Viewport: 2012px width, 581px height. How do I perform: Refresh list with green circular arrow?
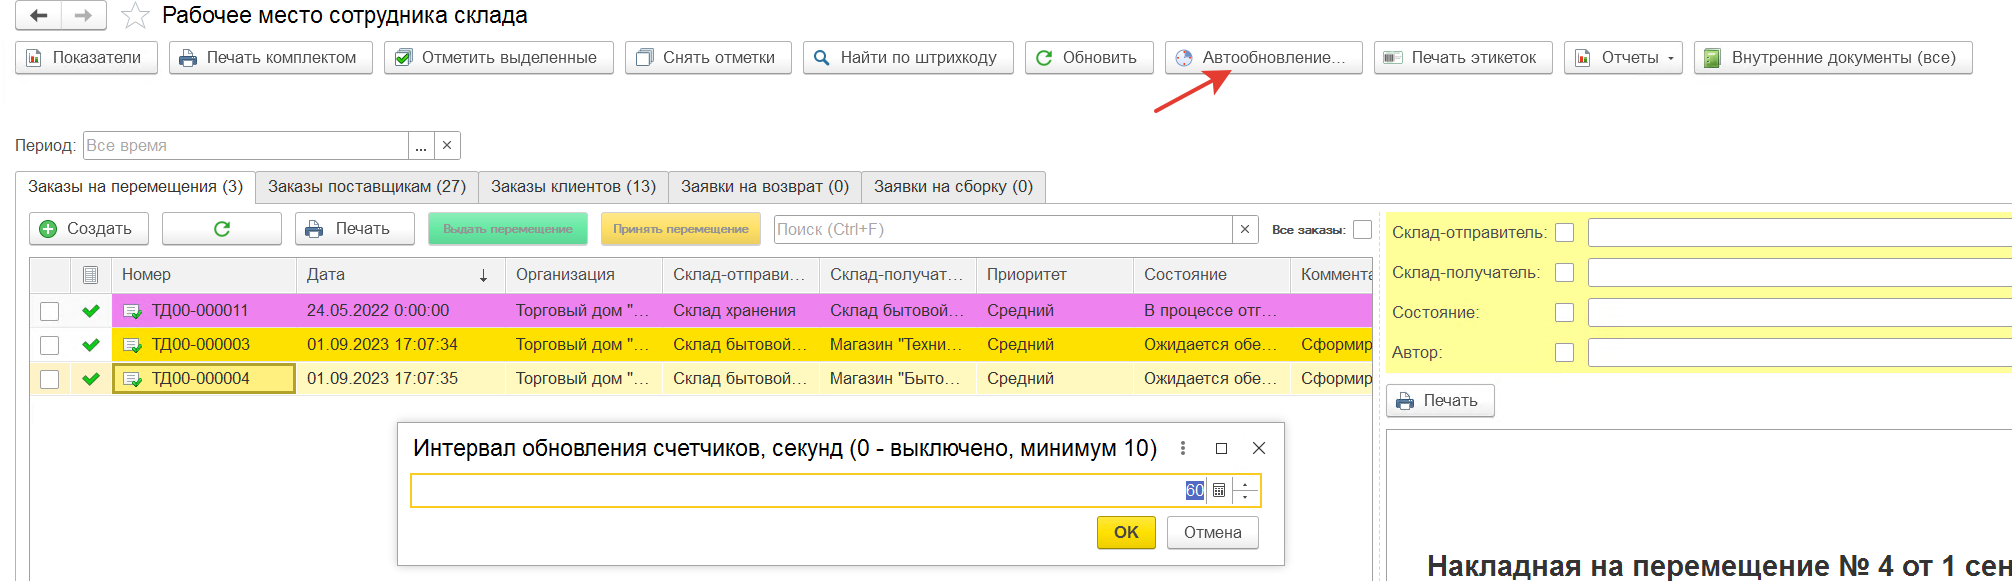tap(222, 229)
